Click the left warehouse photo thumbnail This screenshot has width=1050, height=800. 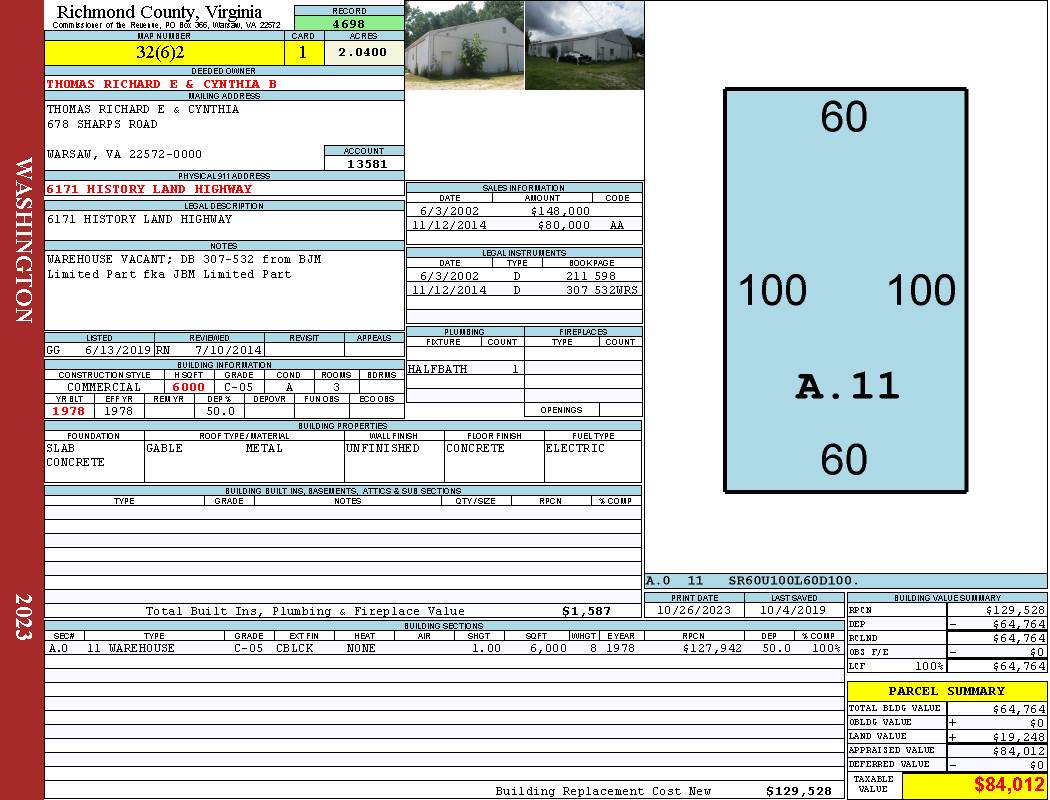pos(464,45)
